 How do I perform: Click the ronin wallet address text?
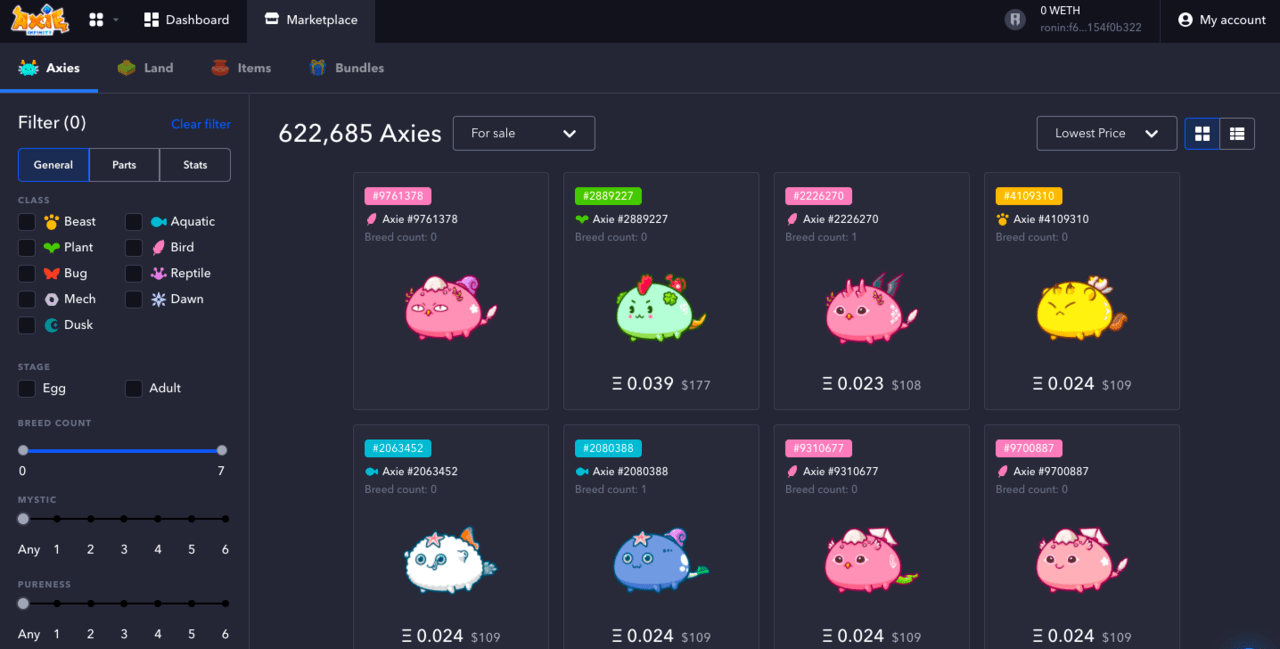click(x=1090, y=28)
